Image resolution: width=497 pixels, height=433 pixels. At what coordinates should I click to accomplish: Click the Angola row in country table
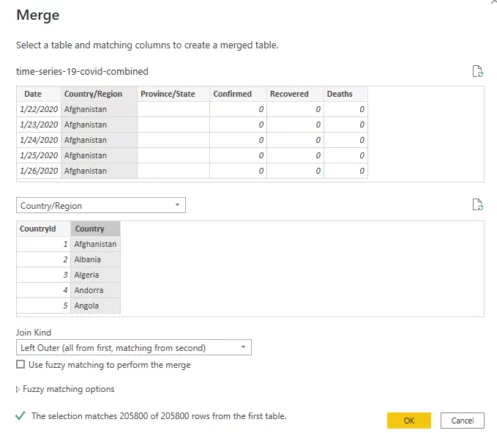[68, 306]
